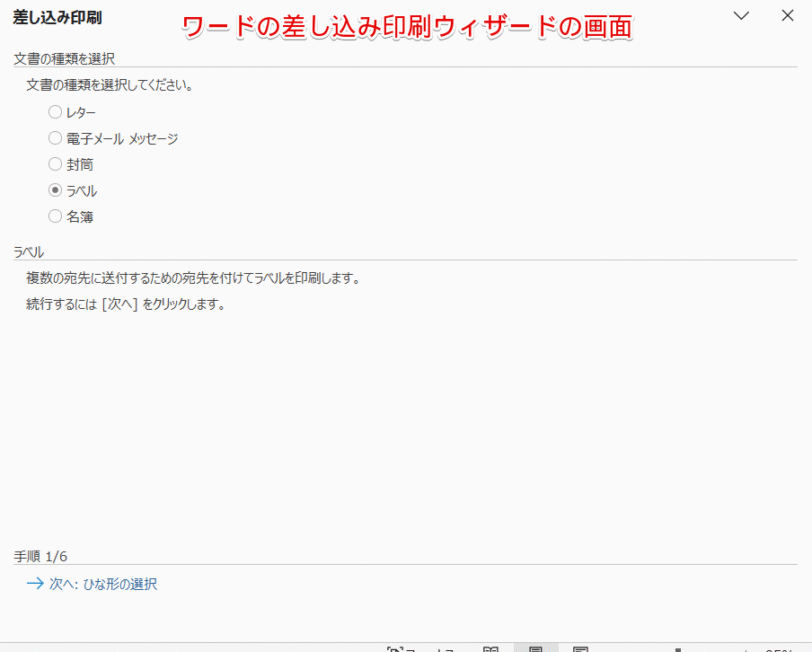Image resolution: width=812 pixels, height=652 pixels.
Task: Click the zoom in plus icon
Action: (x=744, y=648)
